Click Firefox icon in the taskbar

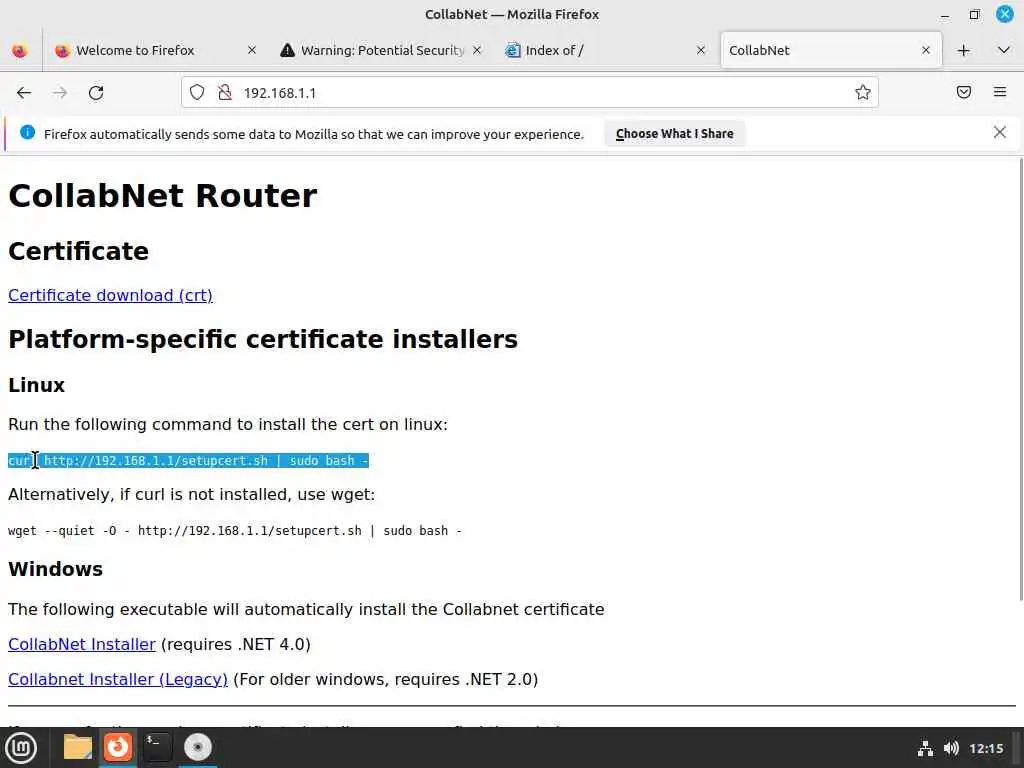click(x=118, y=748)
